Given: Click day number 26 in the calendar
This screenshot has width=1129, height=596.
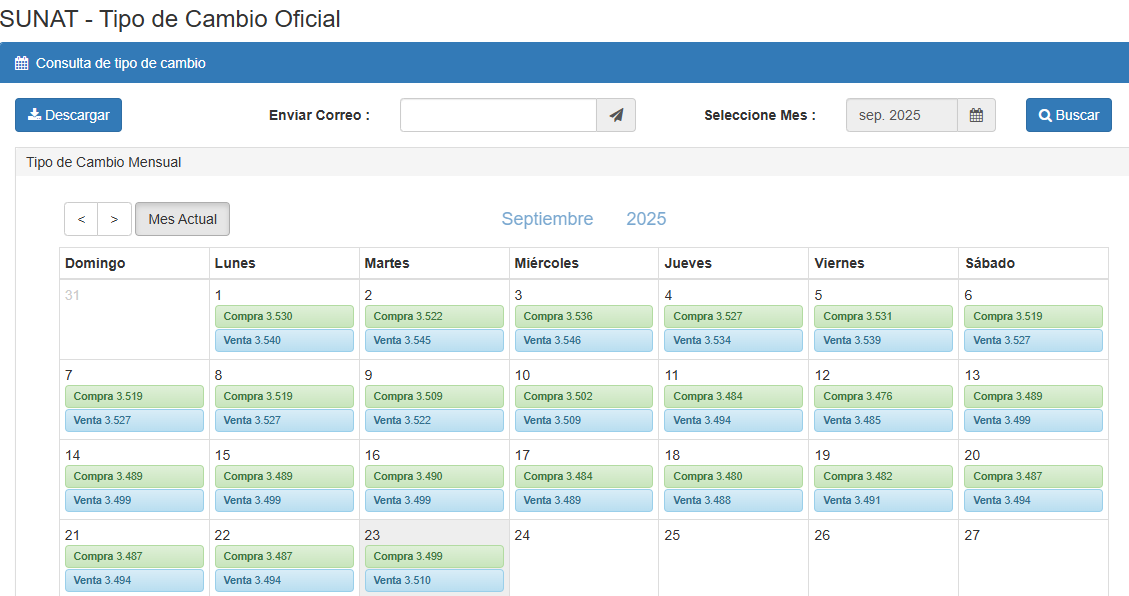Looking at the screenshot, I should [822, 536].
